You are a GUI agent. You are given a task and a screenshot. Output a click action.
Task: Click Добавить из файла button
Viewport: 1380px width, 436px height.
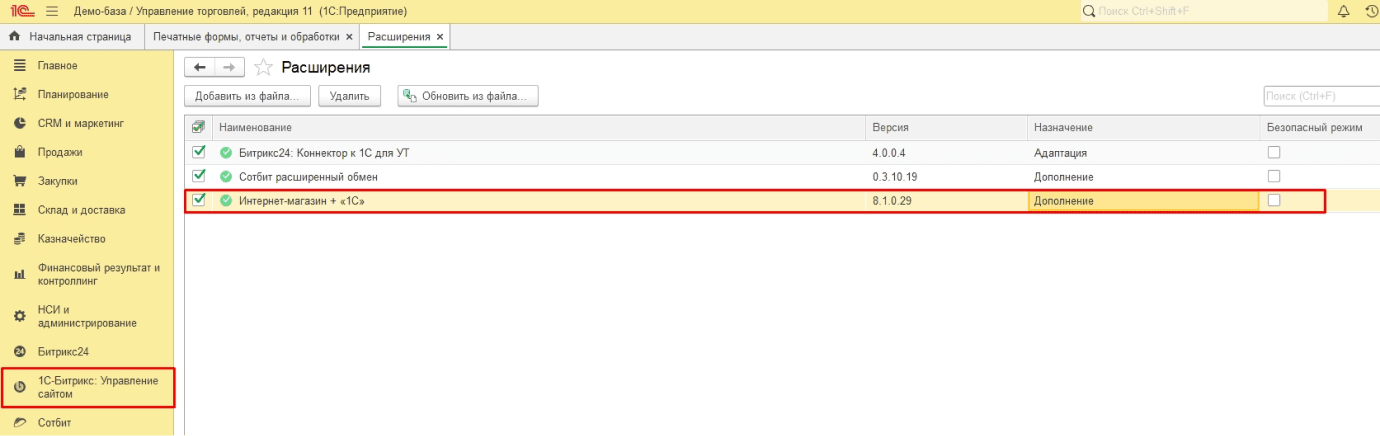coord(248,96)
